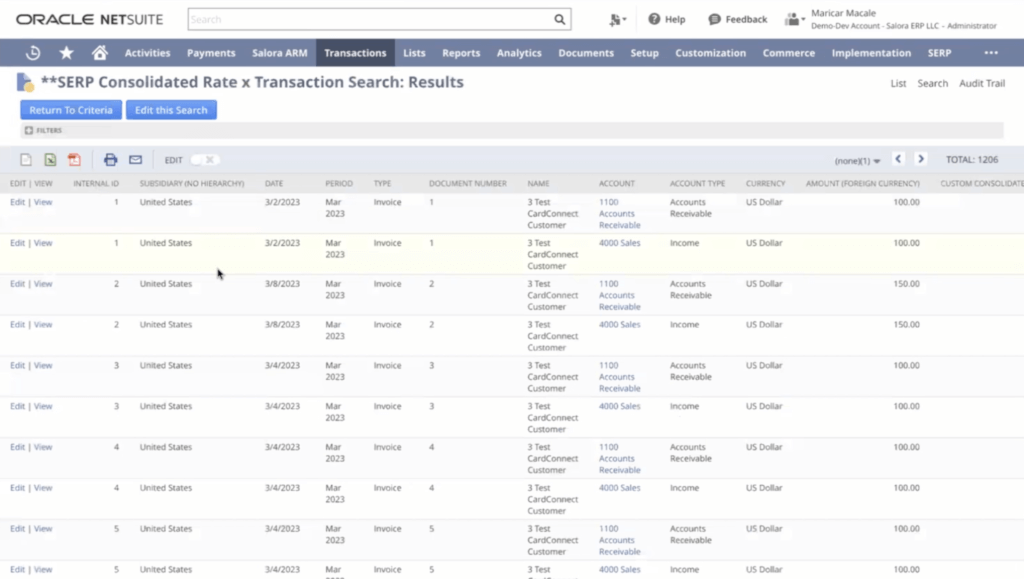Screen dimensions: 1024x579
Task: Print the search results
Action: (110, 160)
